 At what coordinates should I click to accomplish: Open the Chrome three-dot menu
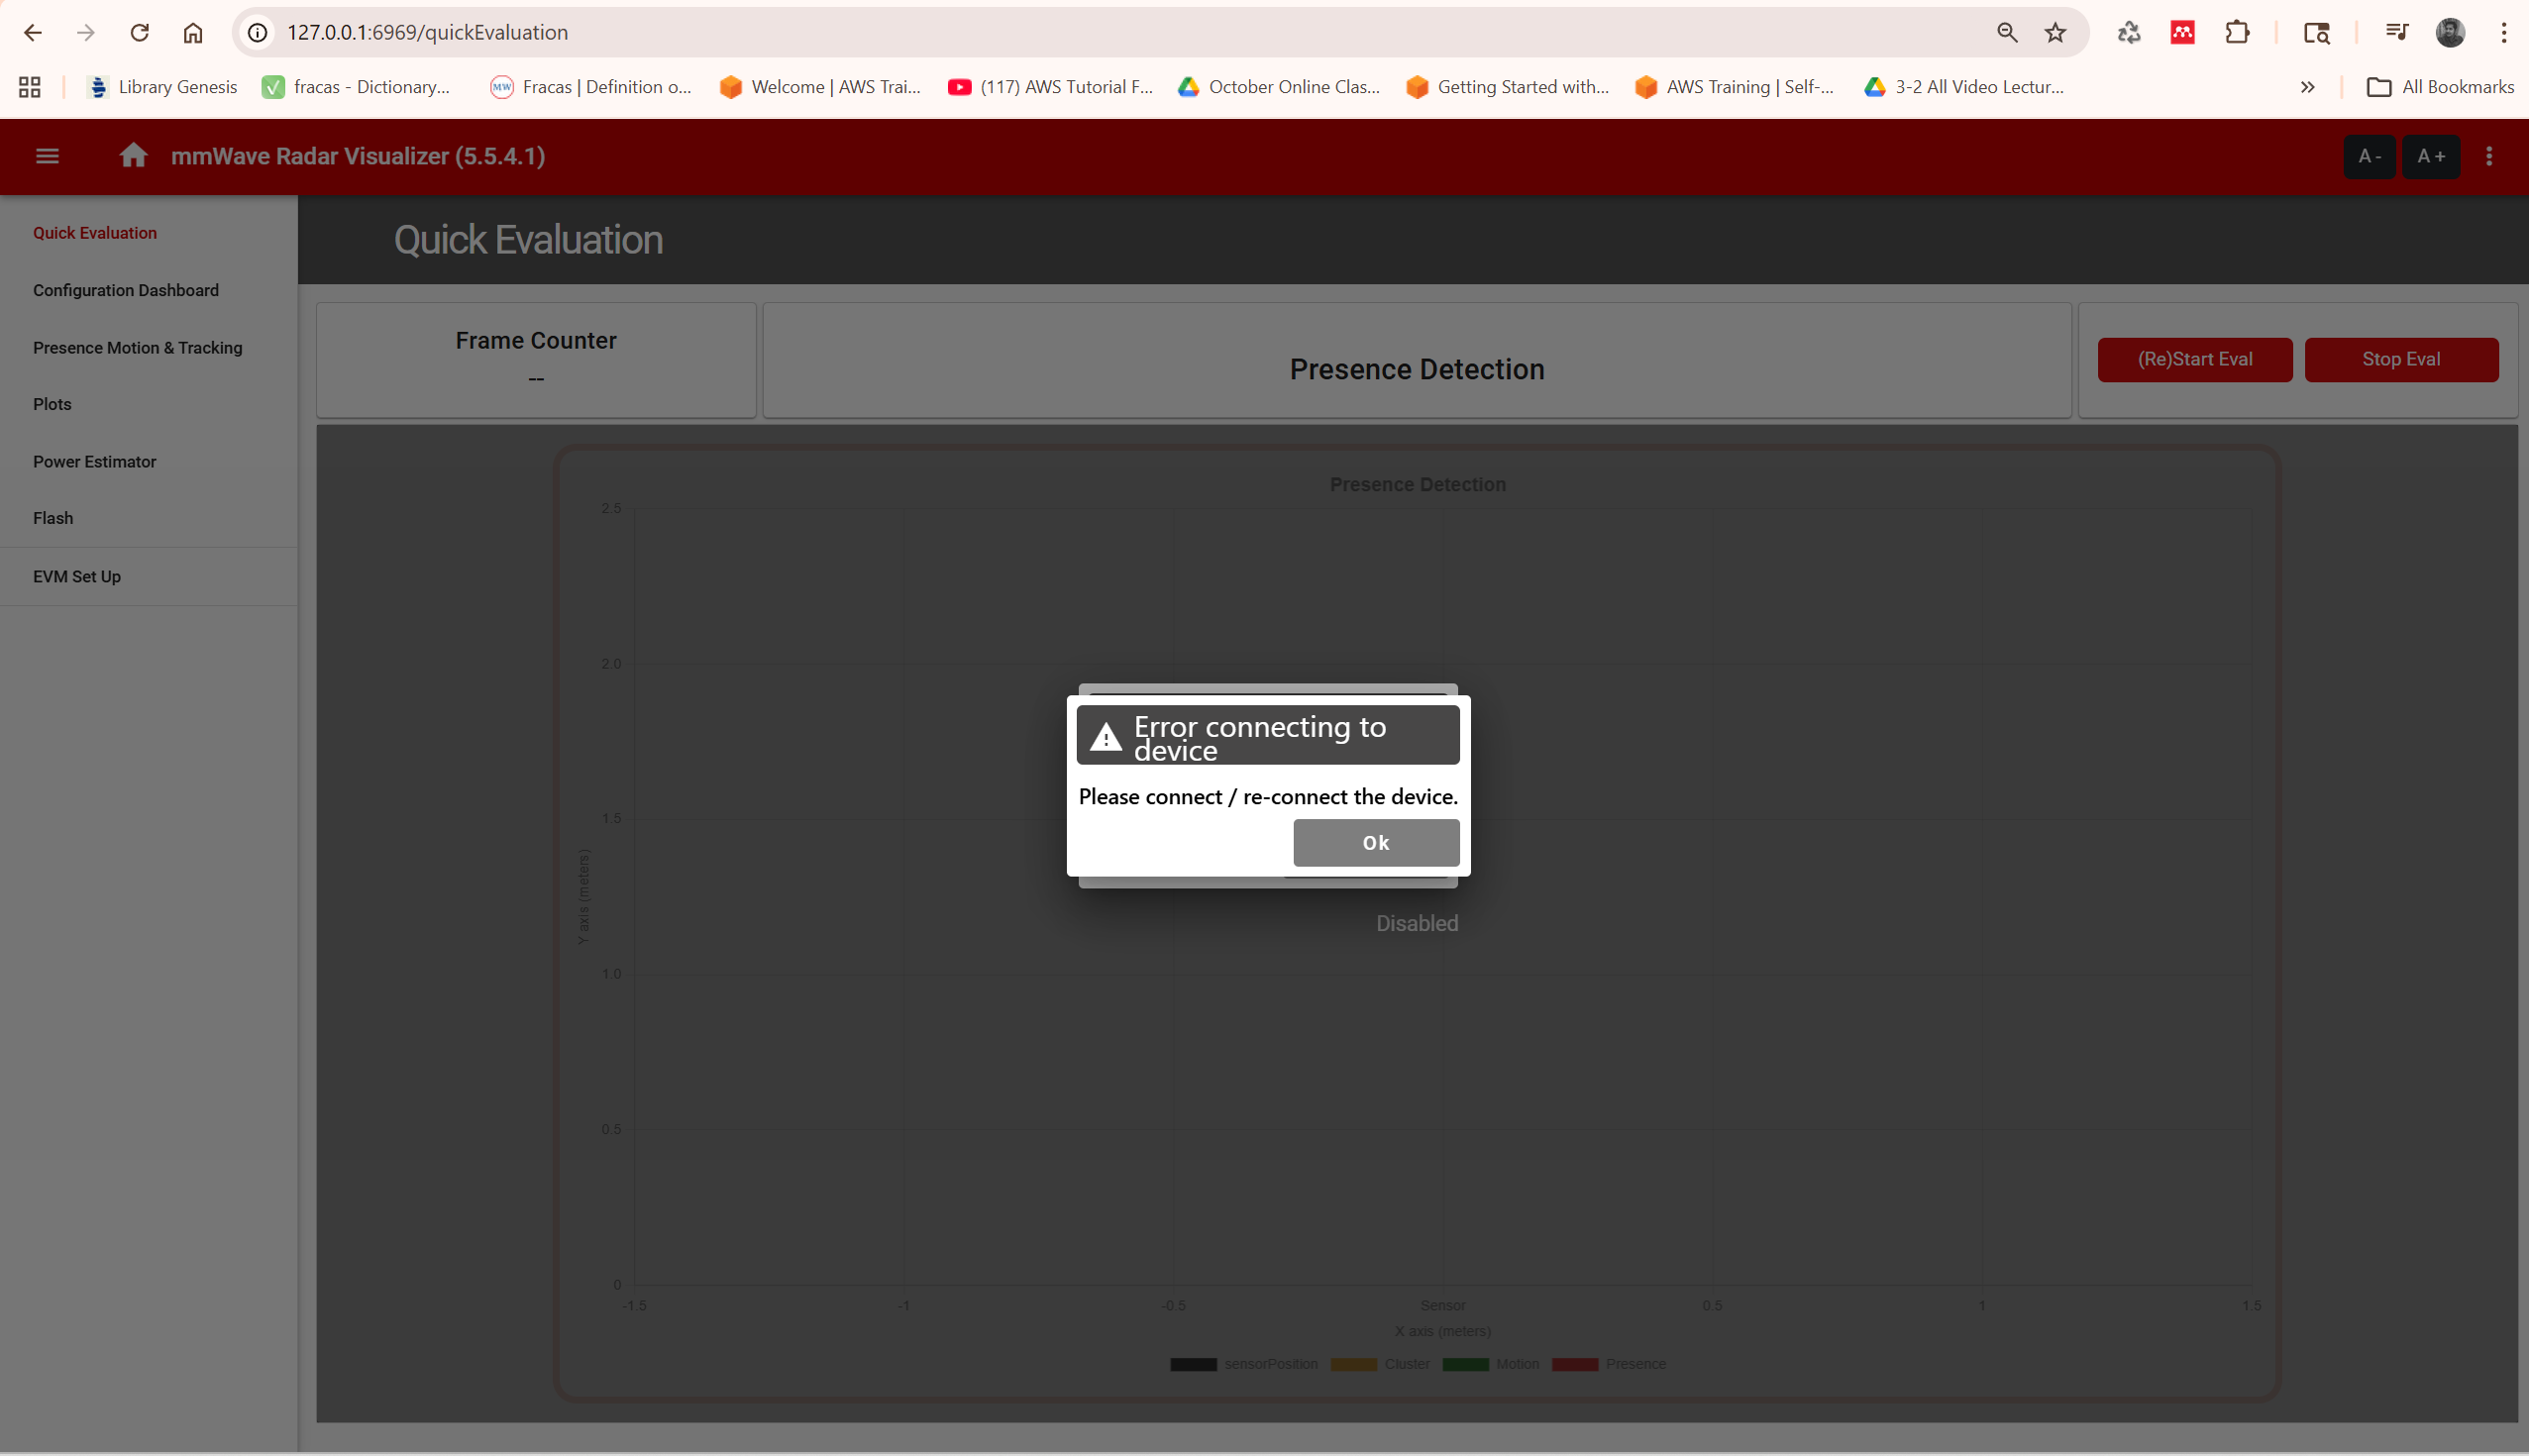coord(2503,32)
